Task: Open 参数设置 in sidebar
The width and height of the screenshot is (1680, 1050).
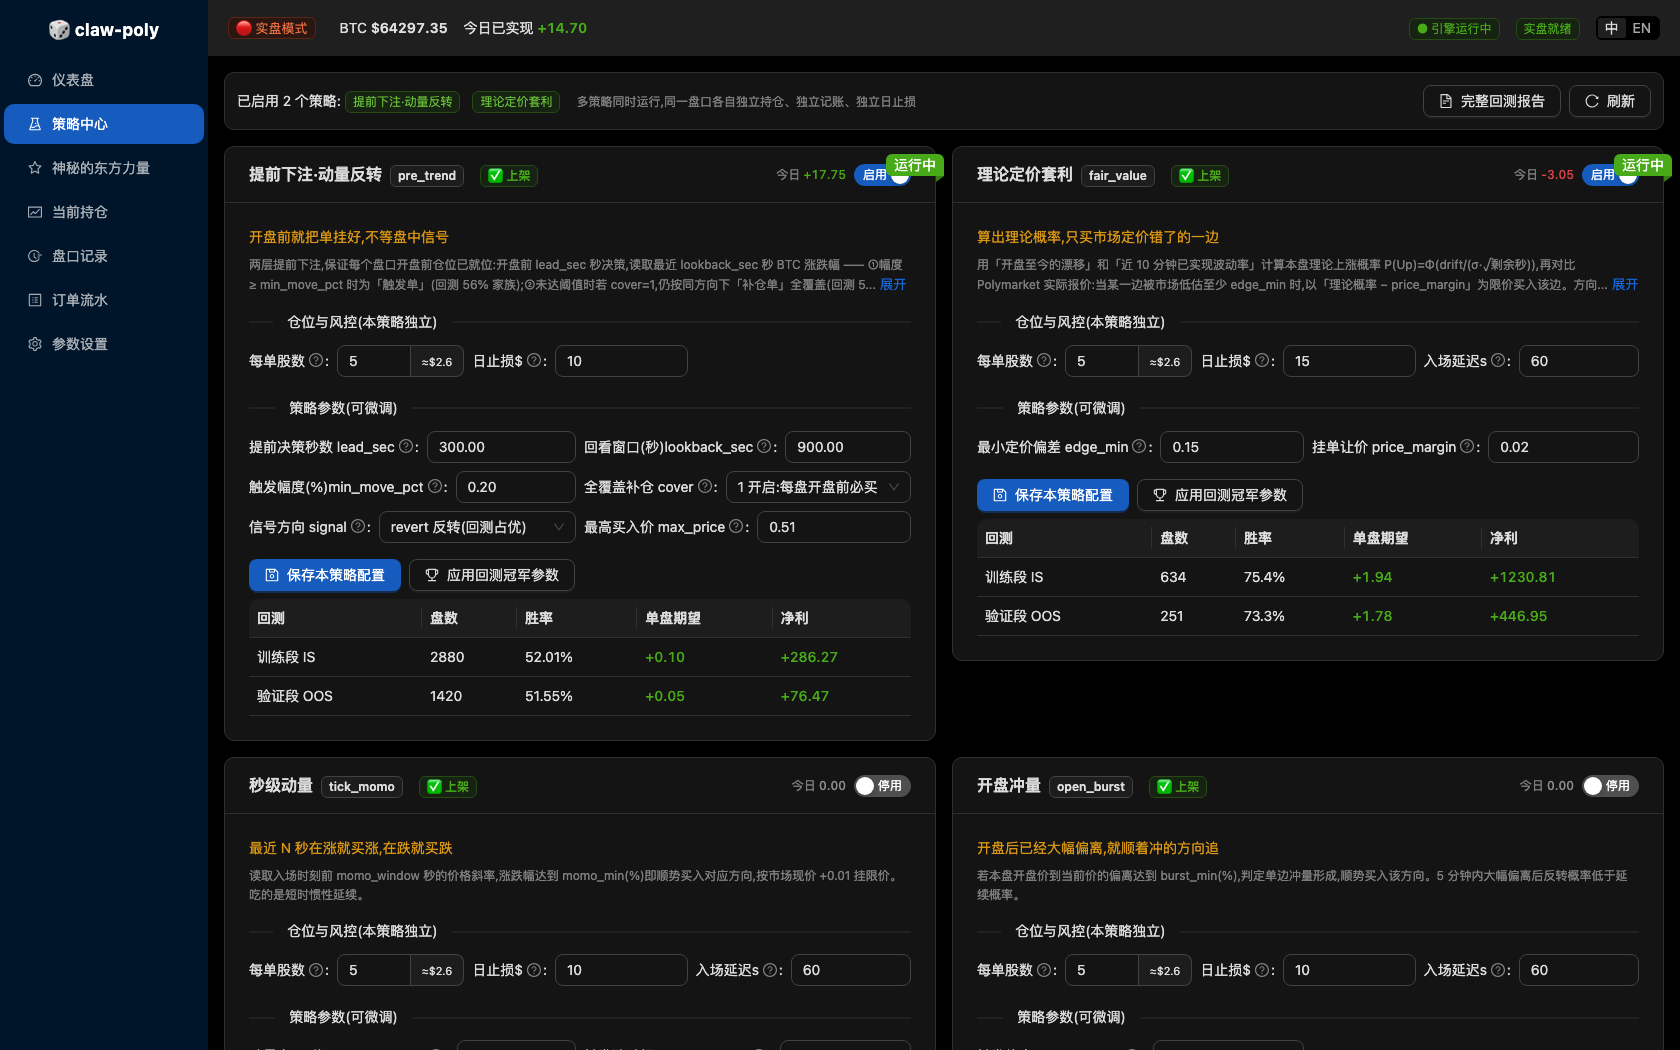Action: (104, 344)
